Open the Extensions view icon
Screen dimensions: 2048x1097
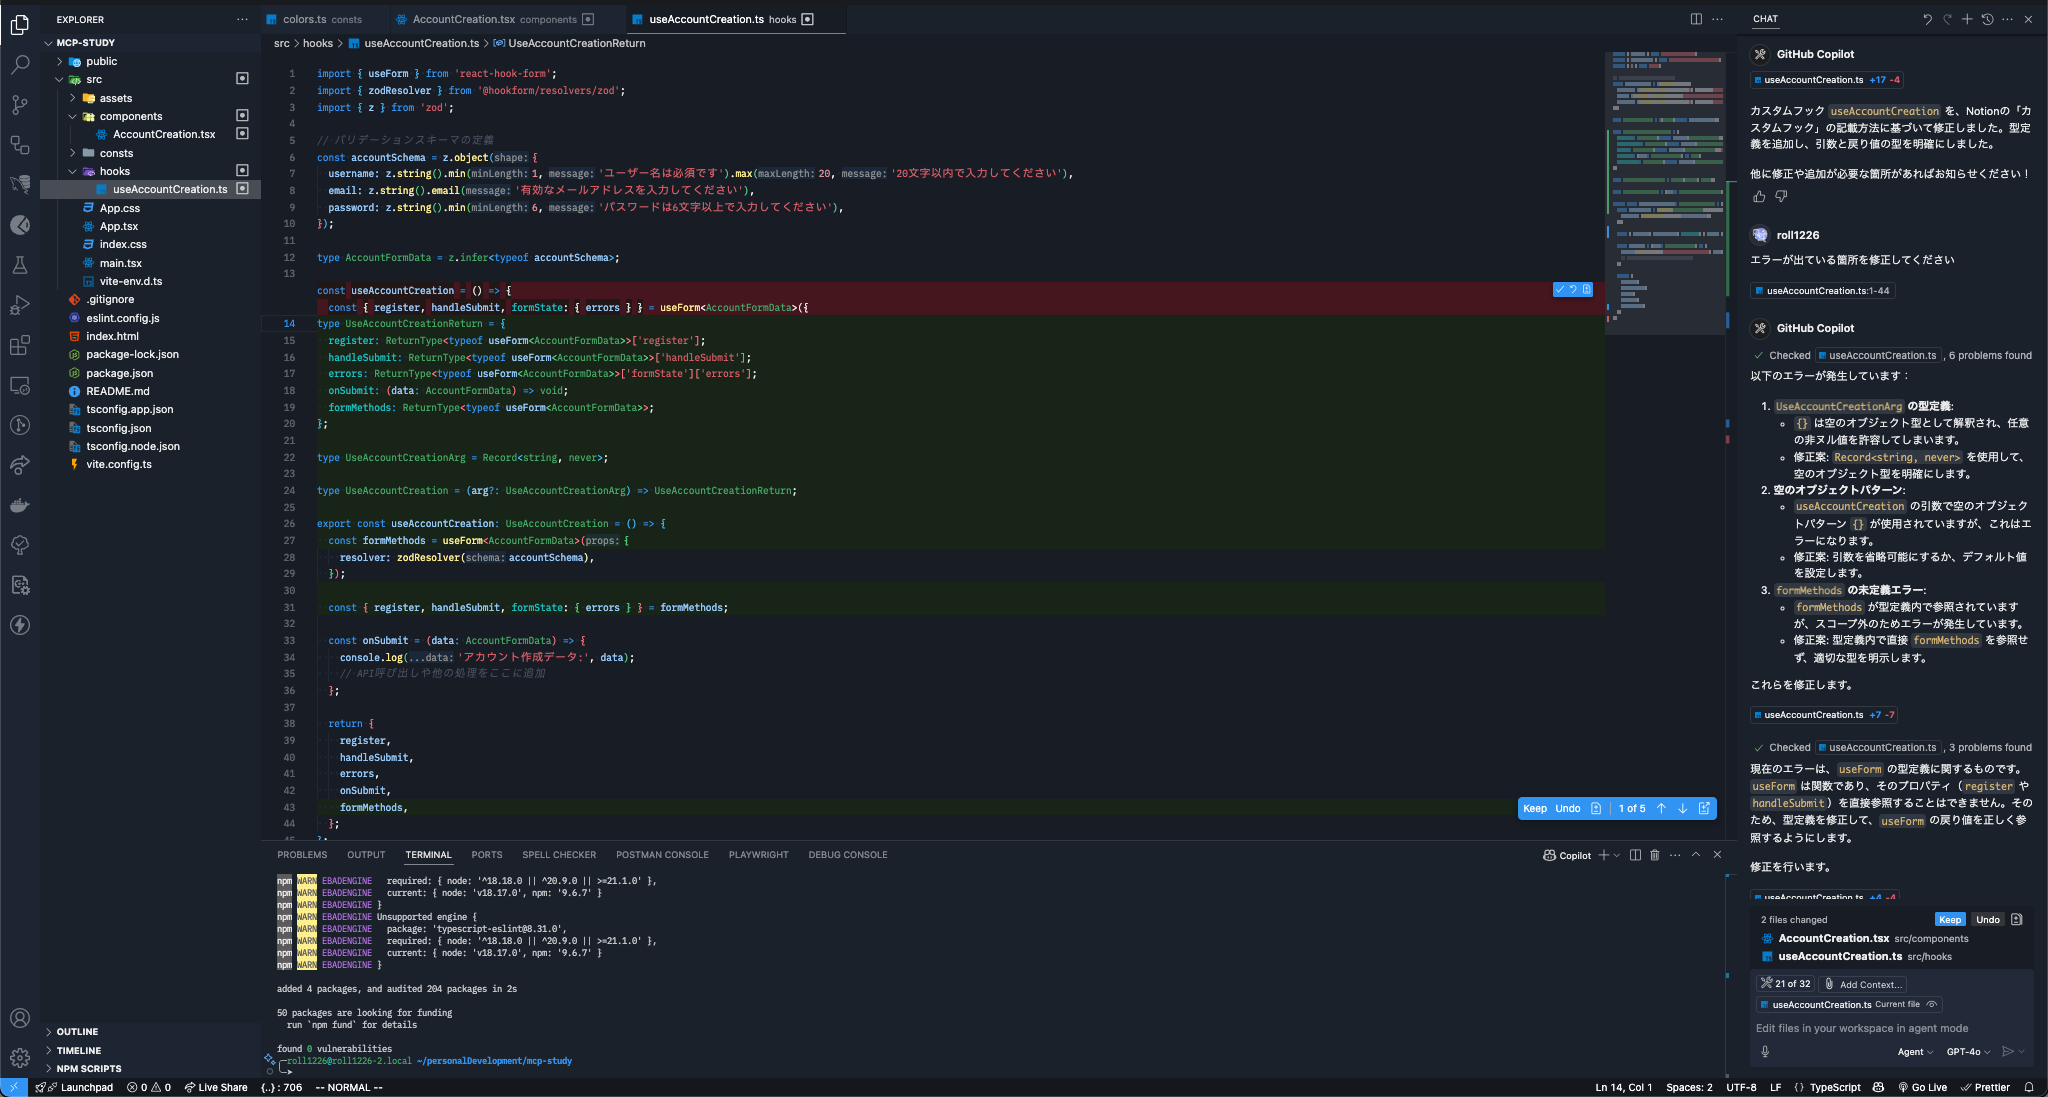[x=20, y=345]
